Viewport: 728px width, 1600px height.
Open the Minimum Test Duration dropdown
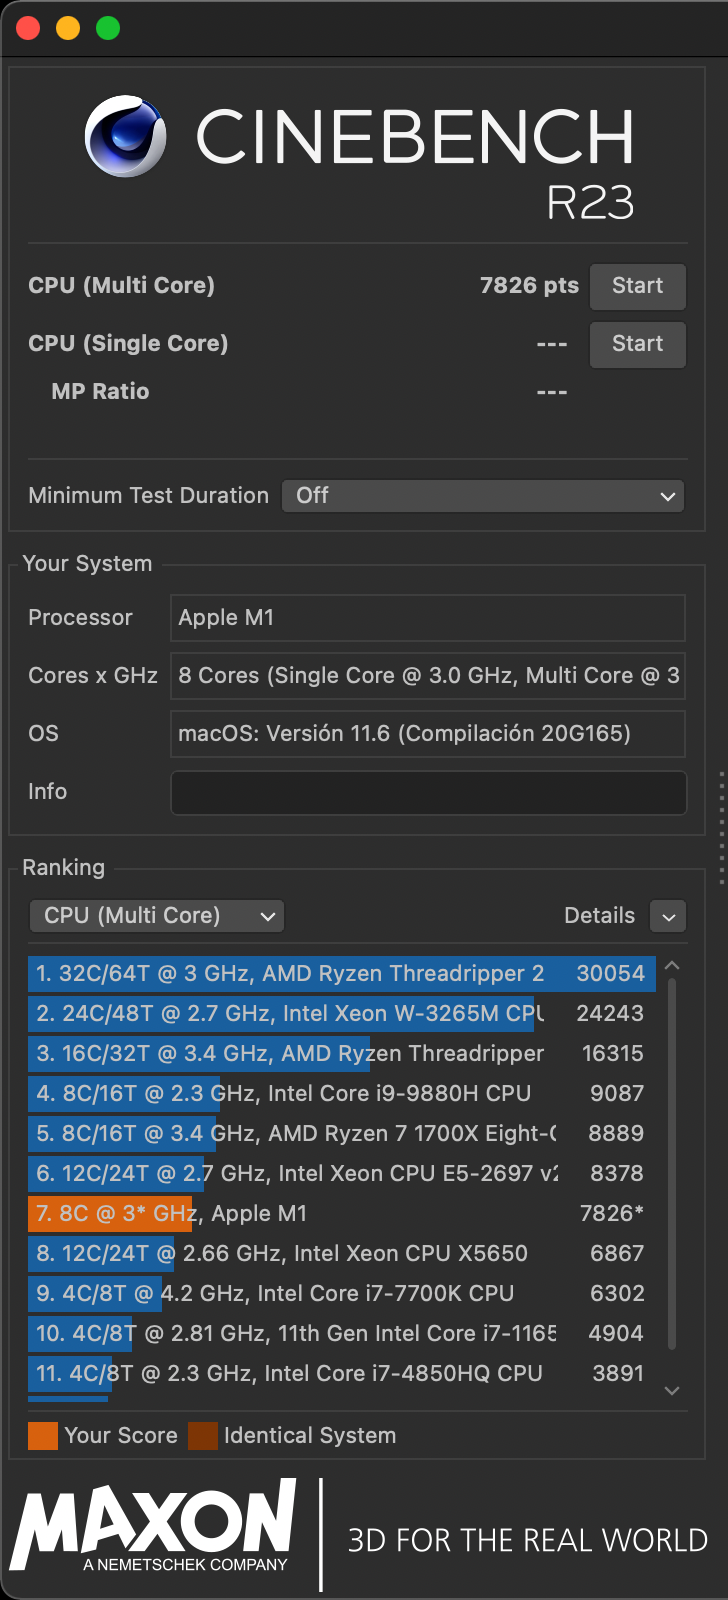click(483, 496)
